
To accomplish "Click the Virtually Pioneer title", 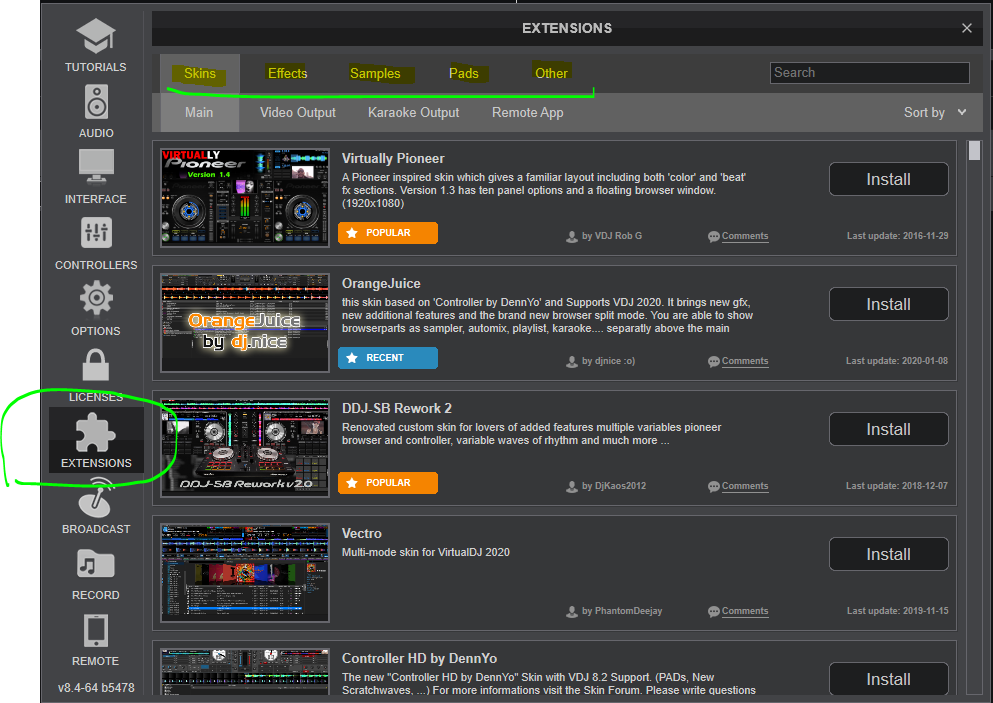I will pyautogui.click(x=393, y=158).
